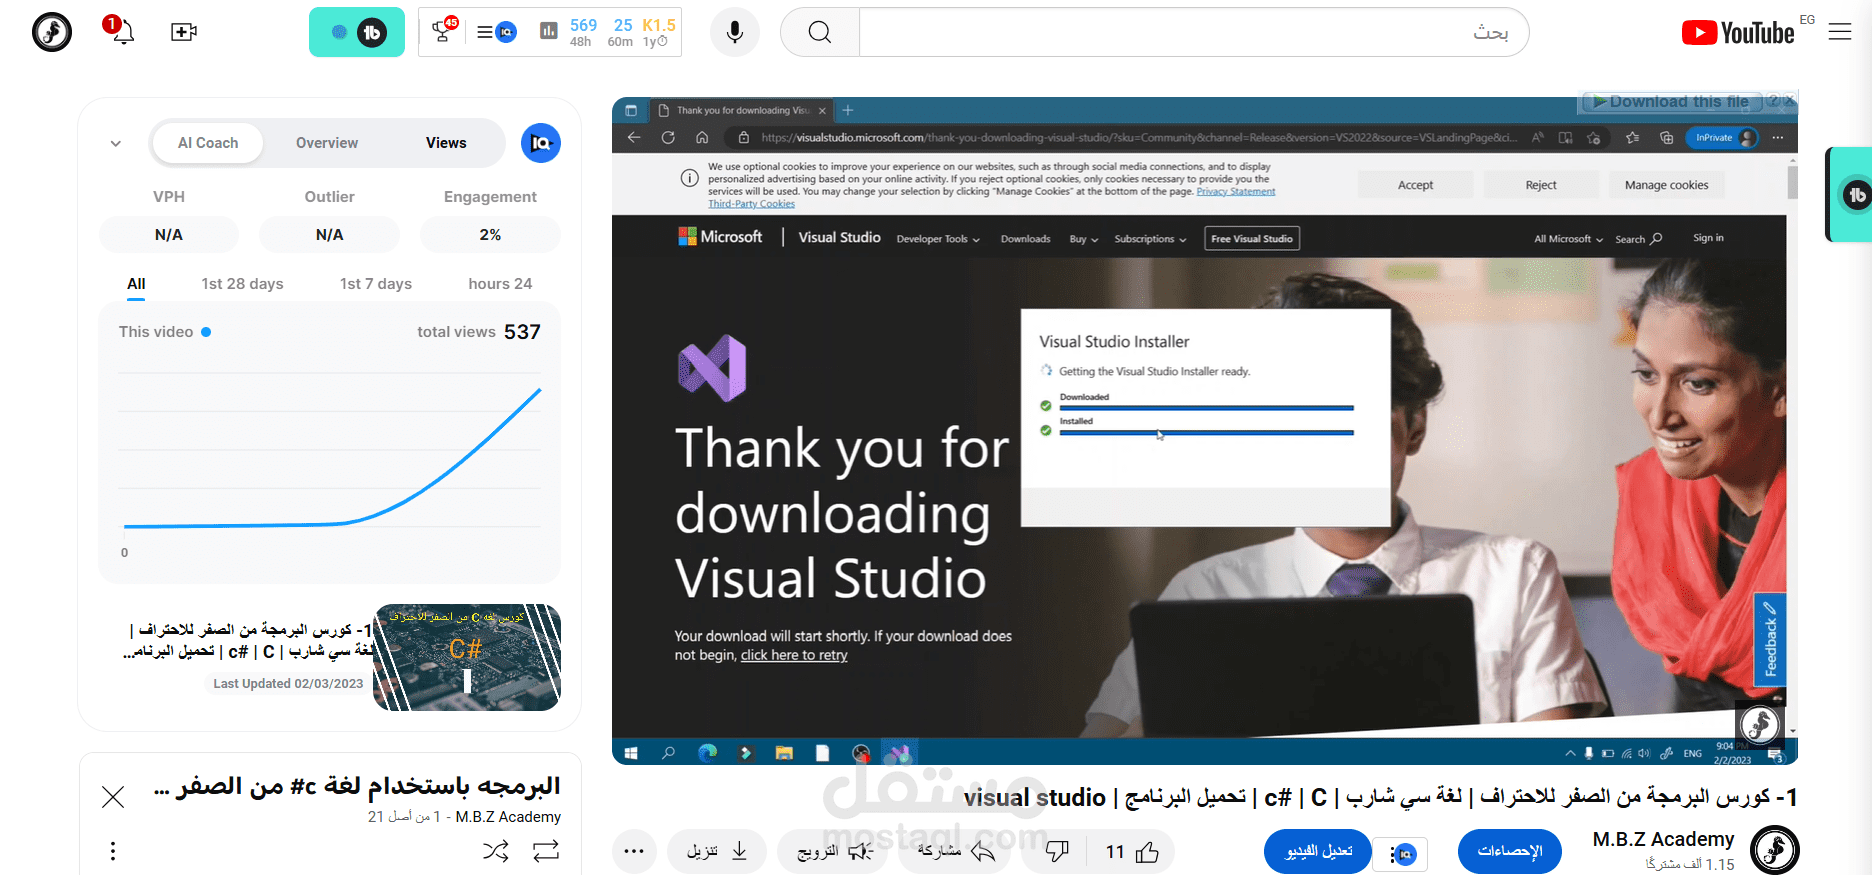Open the three-dot more actions button
The width and height of the screenshot is (1872, 875).
coord(634,852)
